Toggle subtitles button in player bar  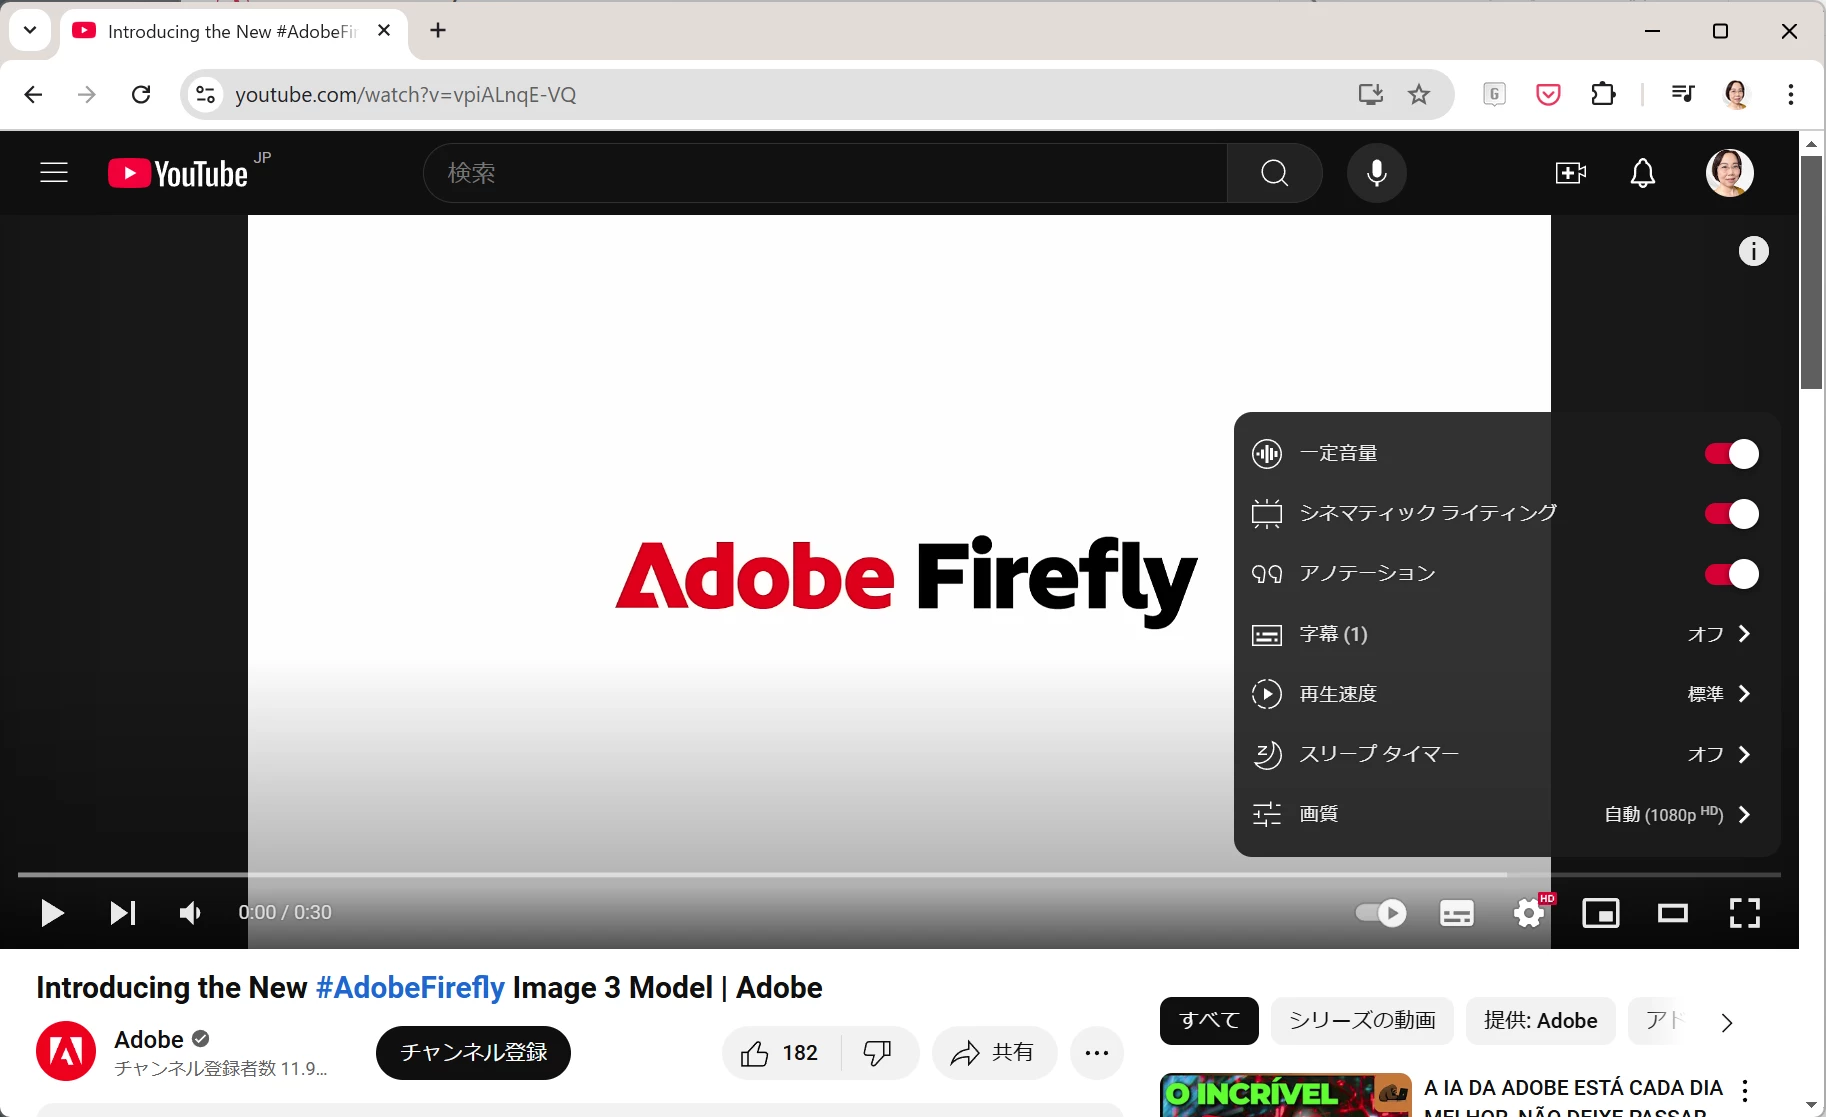click(1457, 913)
